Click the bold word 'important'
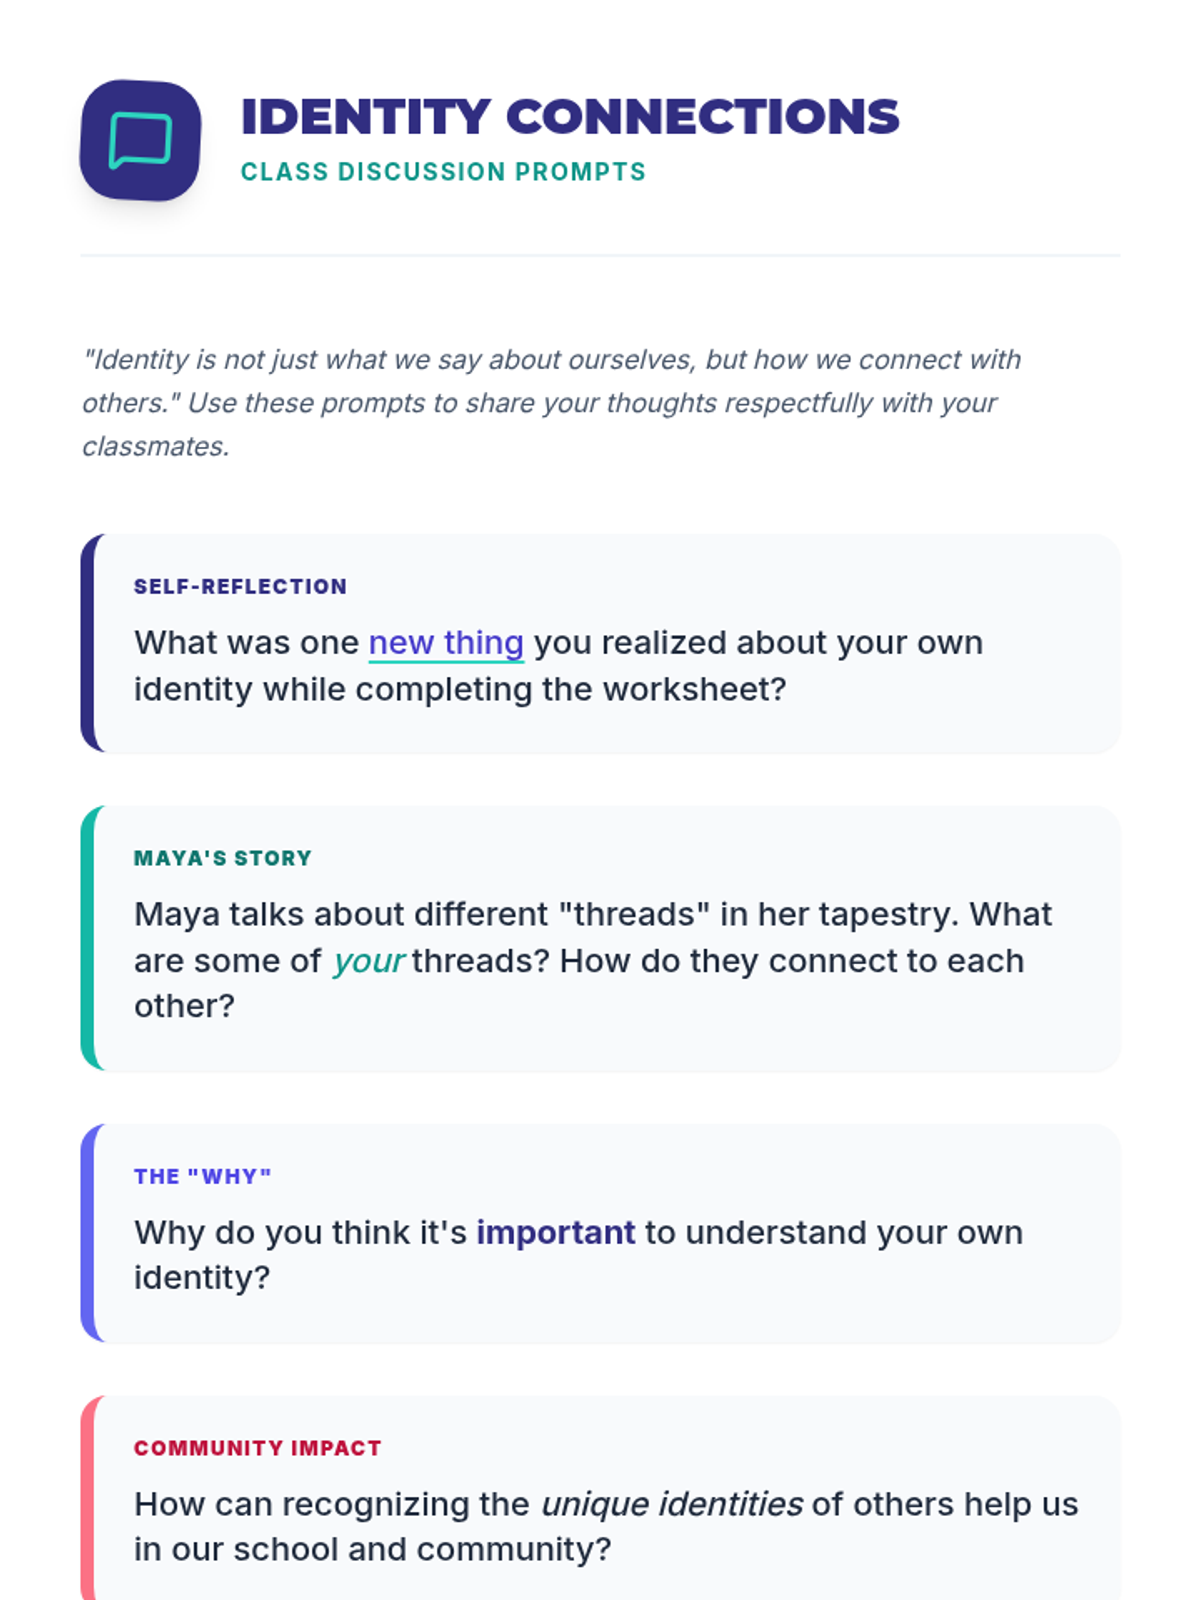This screenshot has height=1600, width=1200. tap(555, 1232)
